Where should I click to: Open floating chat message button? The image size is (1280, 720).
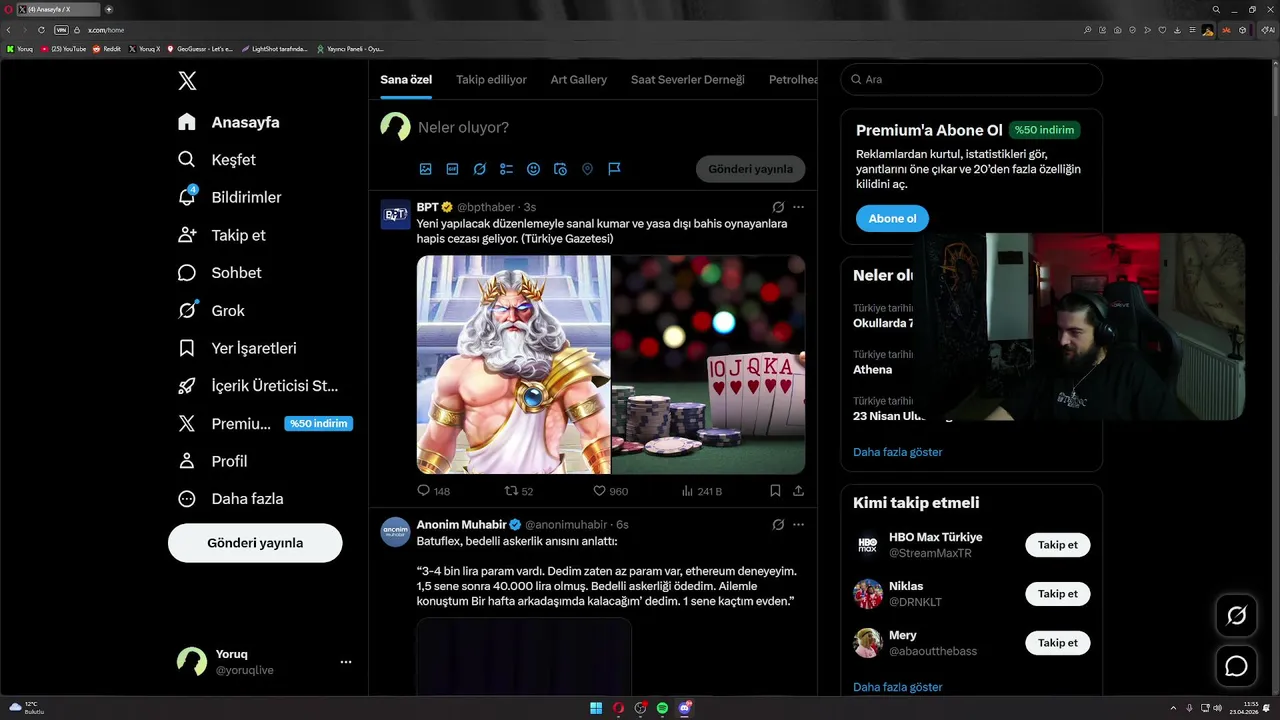pos(1236,666)
